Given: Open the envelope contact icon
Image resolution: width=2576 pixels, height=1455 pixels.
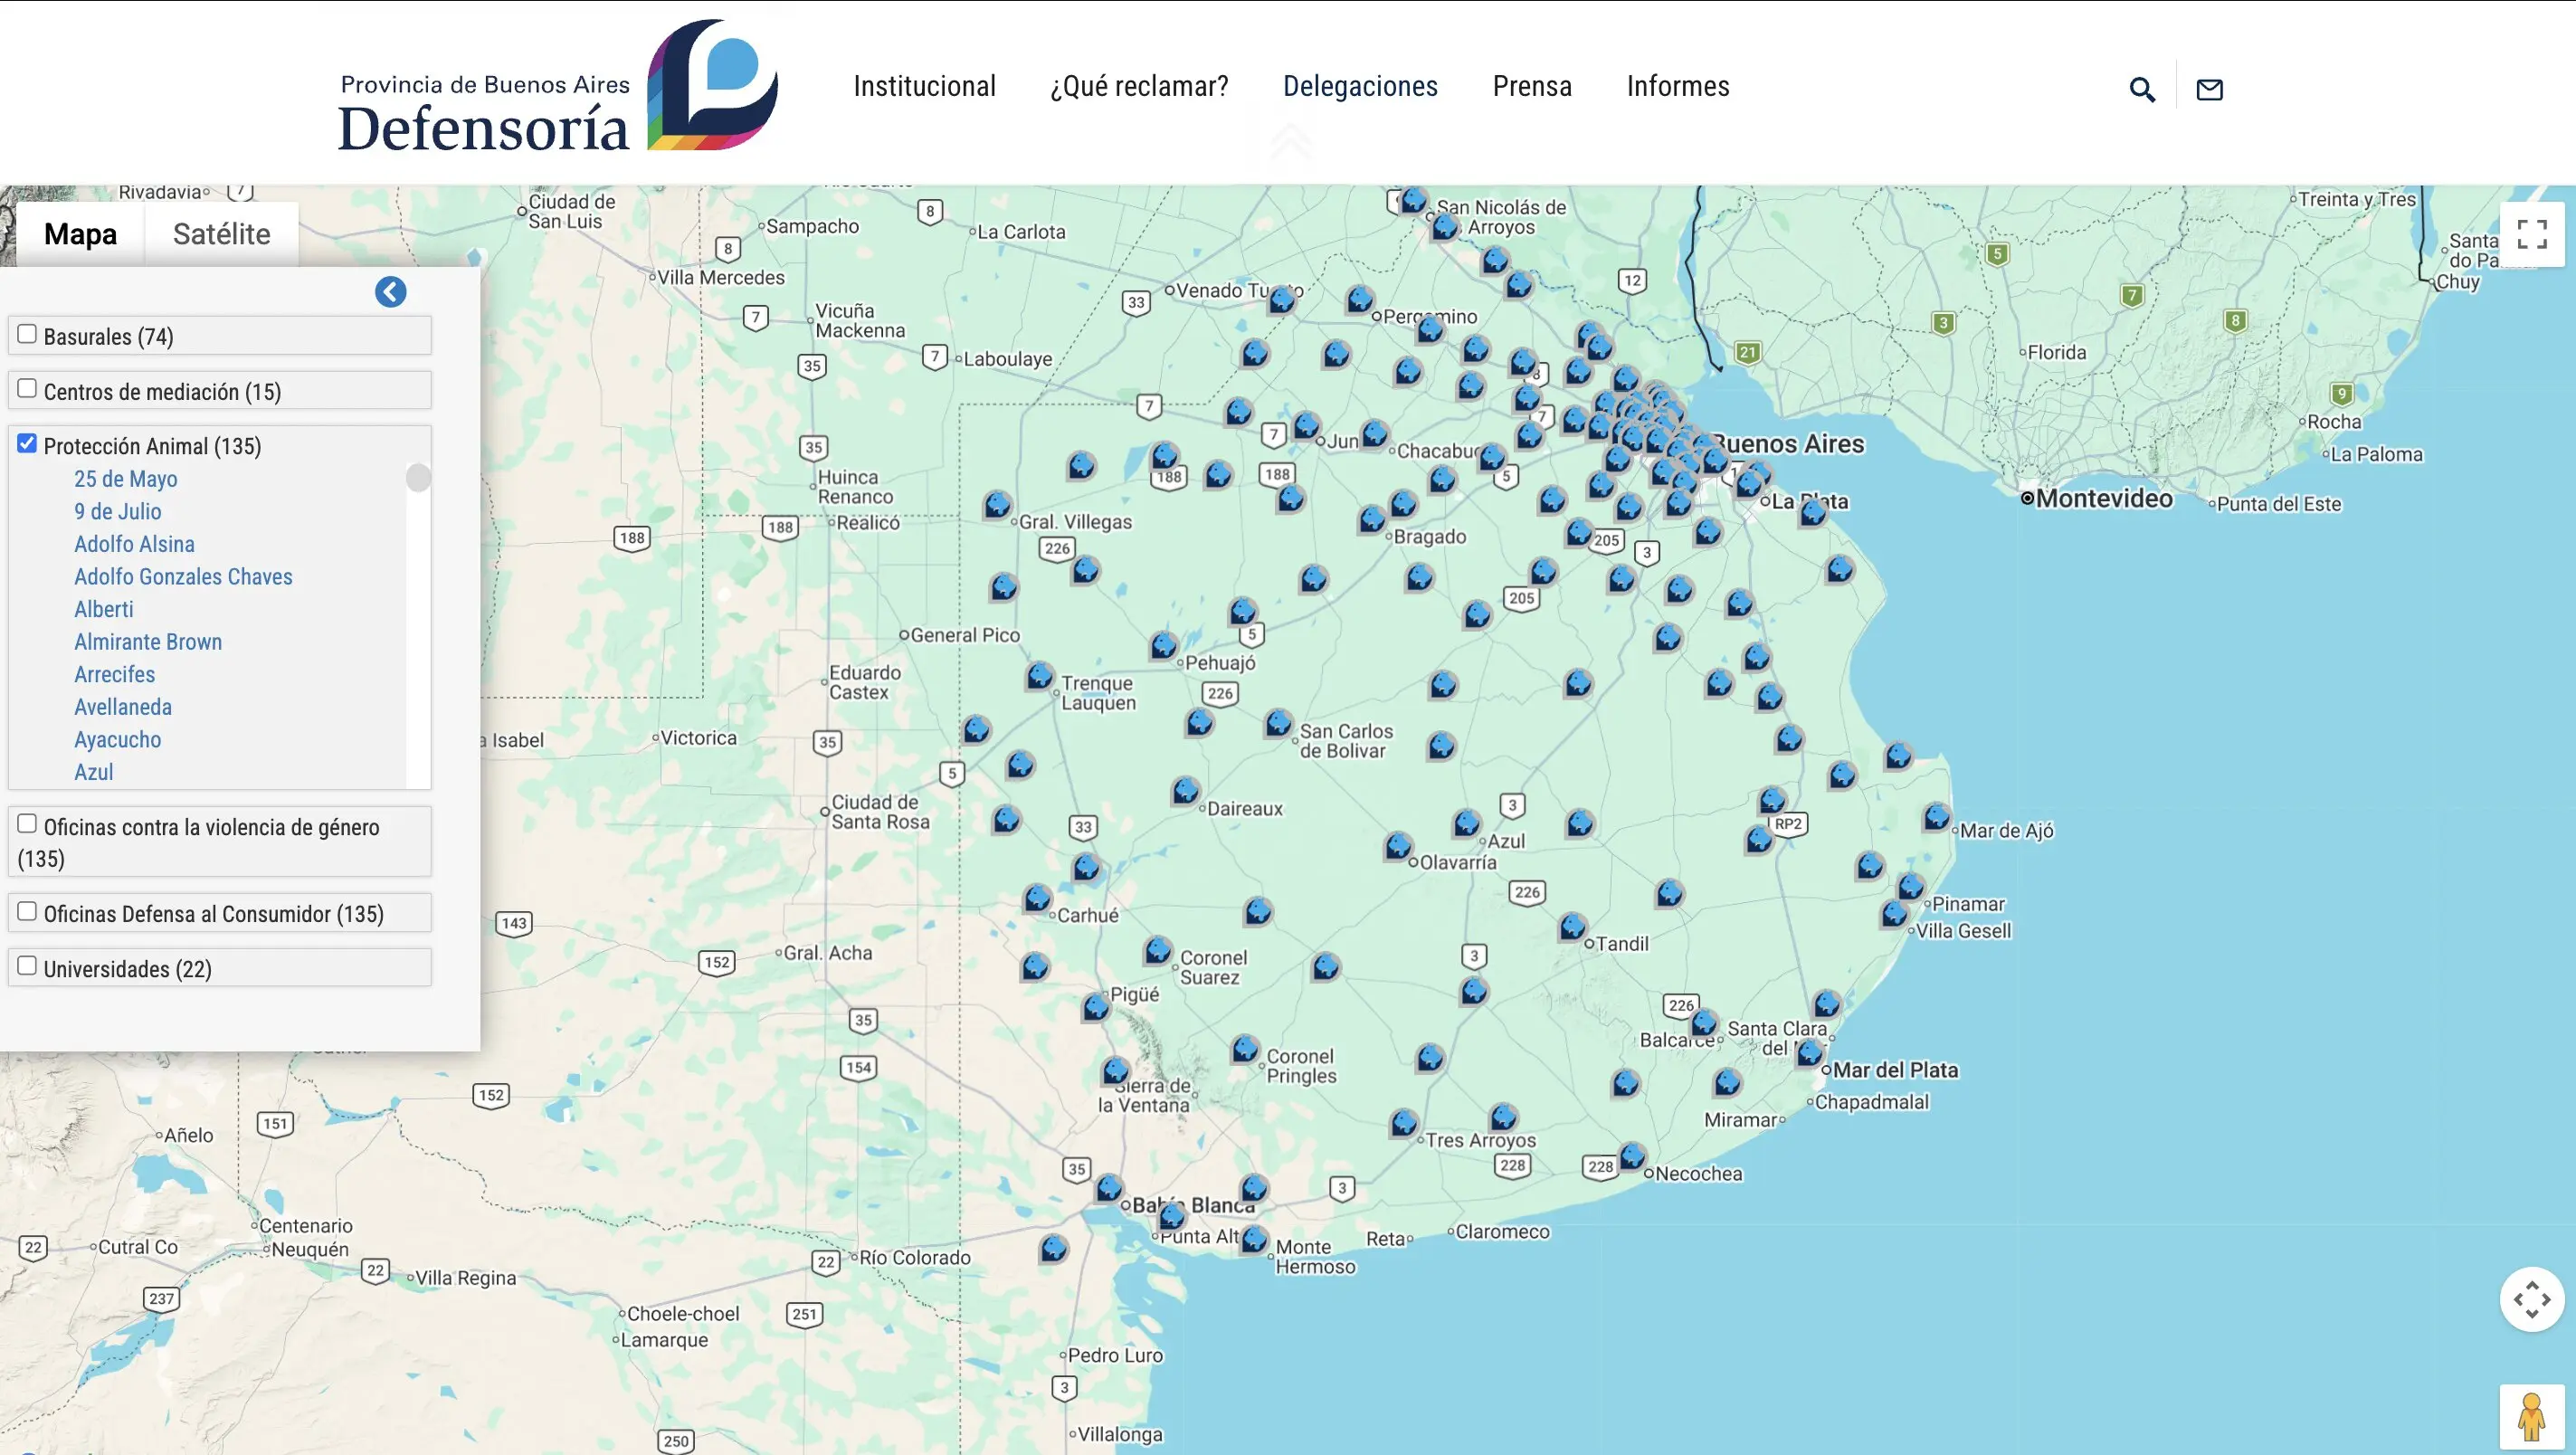Looking at the screenshot, I should 2209,89.
